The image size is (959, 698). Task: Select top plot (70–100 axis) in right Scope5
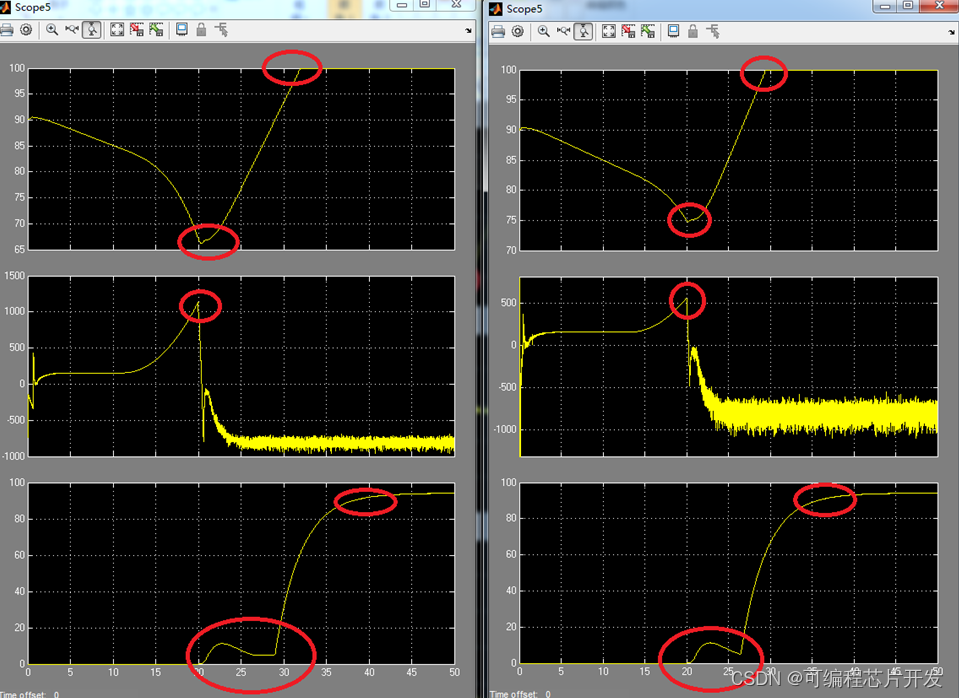tap(728, 160)
